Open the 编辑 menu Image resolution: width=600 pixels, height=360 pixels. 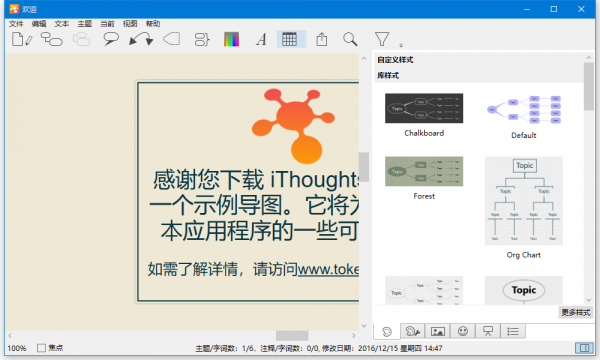39,24
